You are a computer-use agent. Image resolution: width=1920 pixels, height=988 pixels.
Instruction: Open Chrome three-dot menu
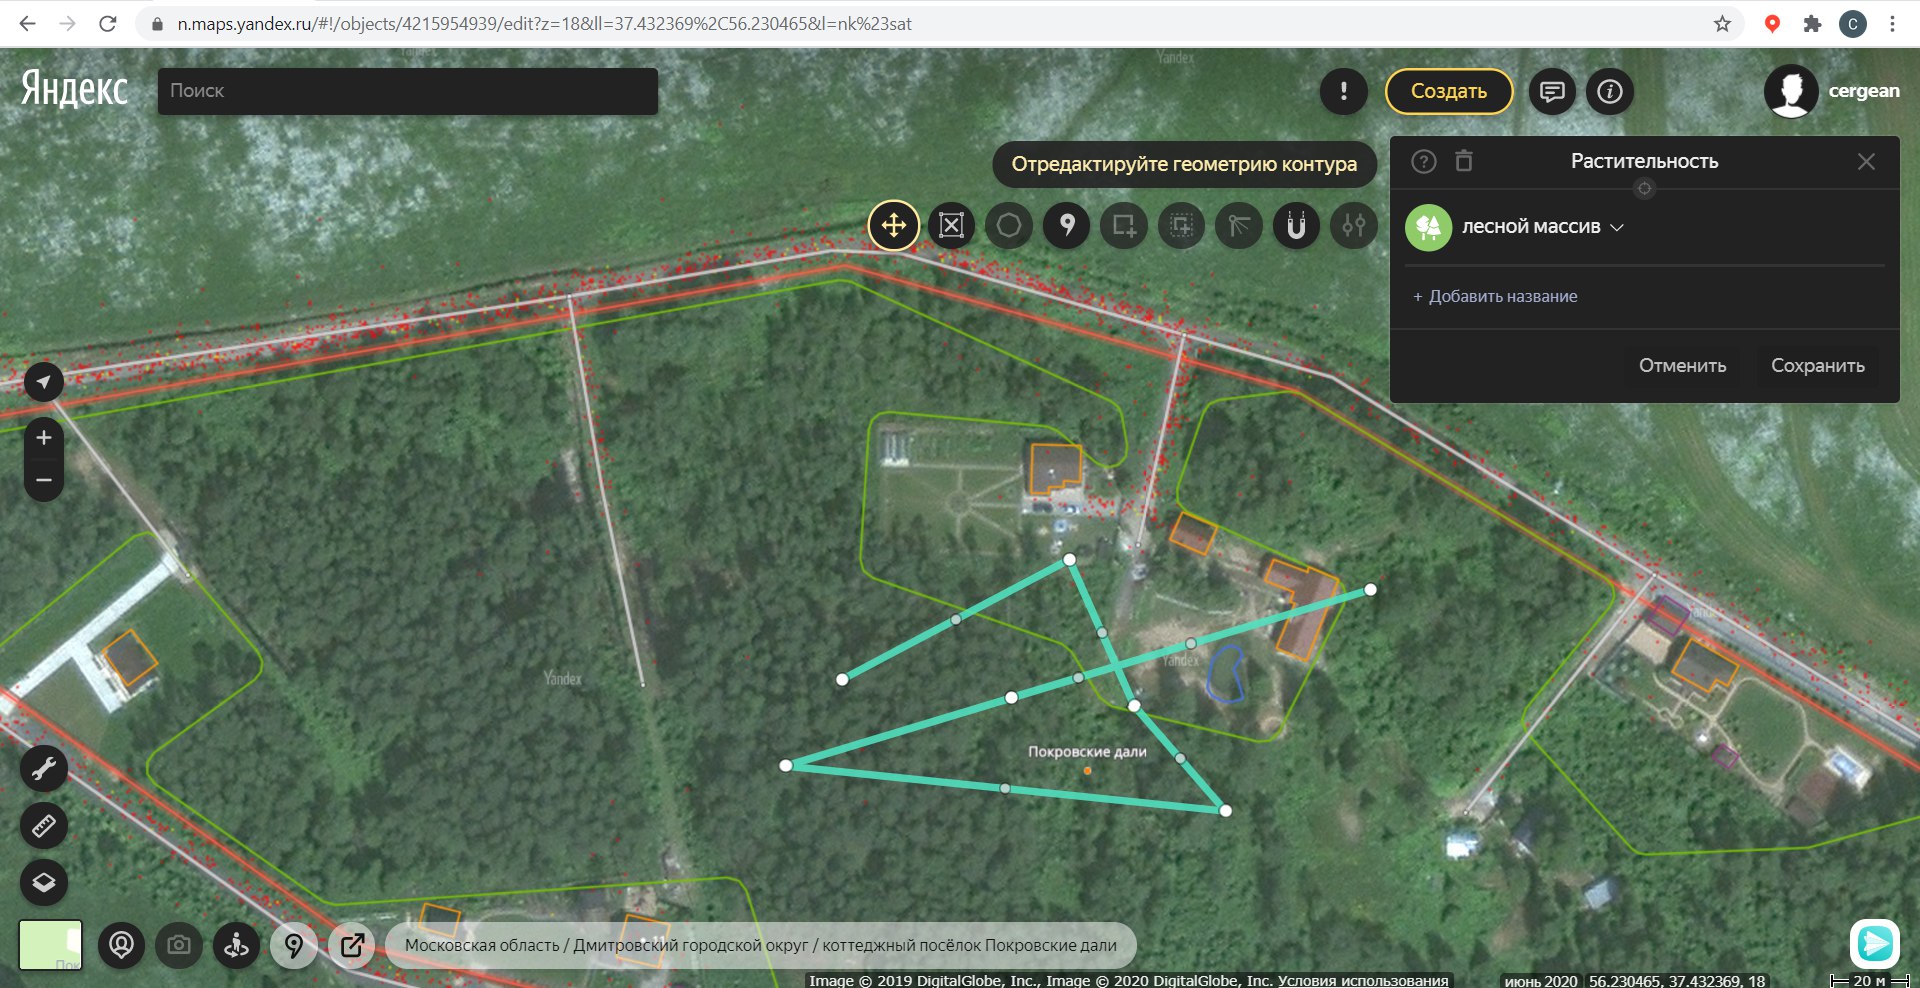point(1892,24)
